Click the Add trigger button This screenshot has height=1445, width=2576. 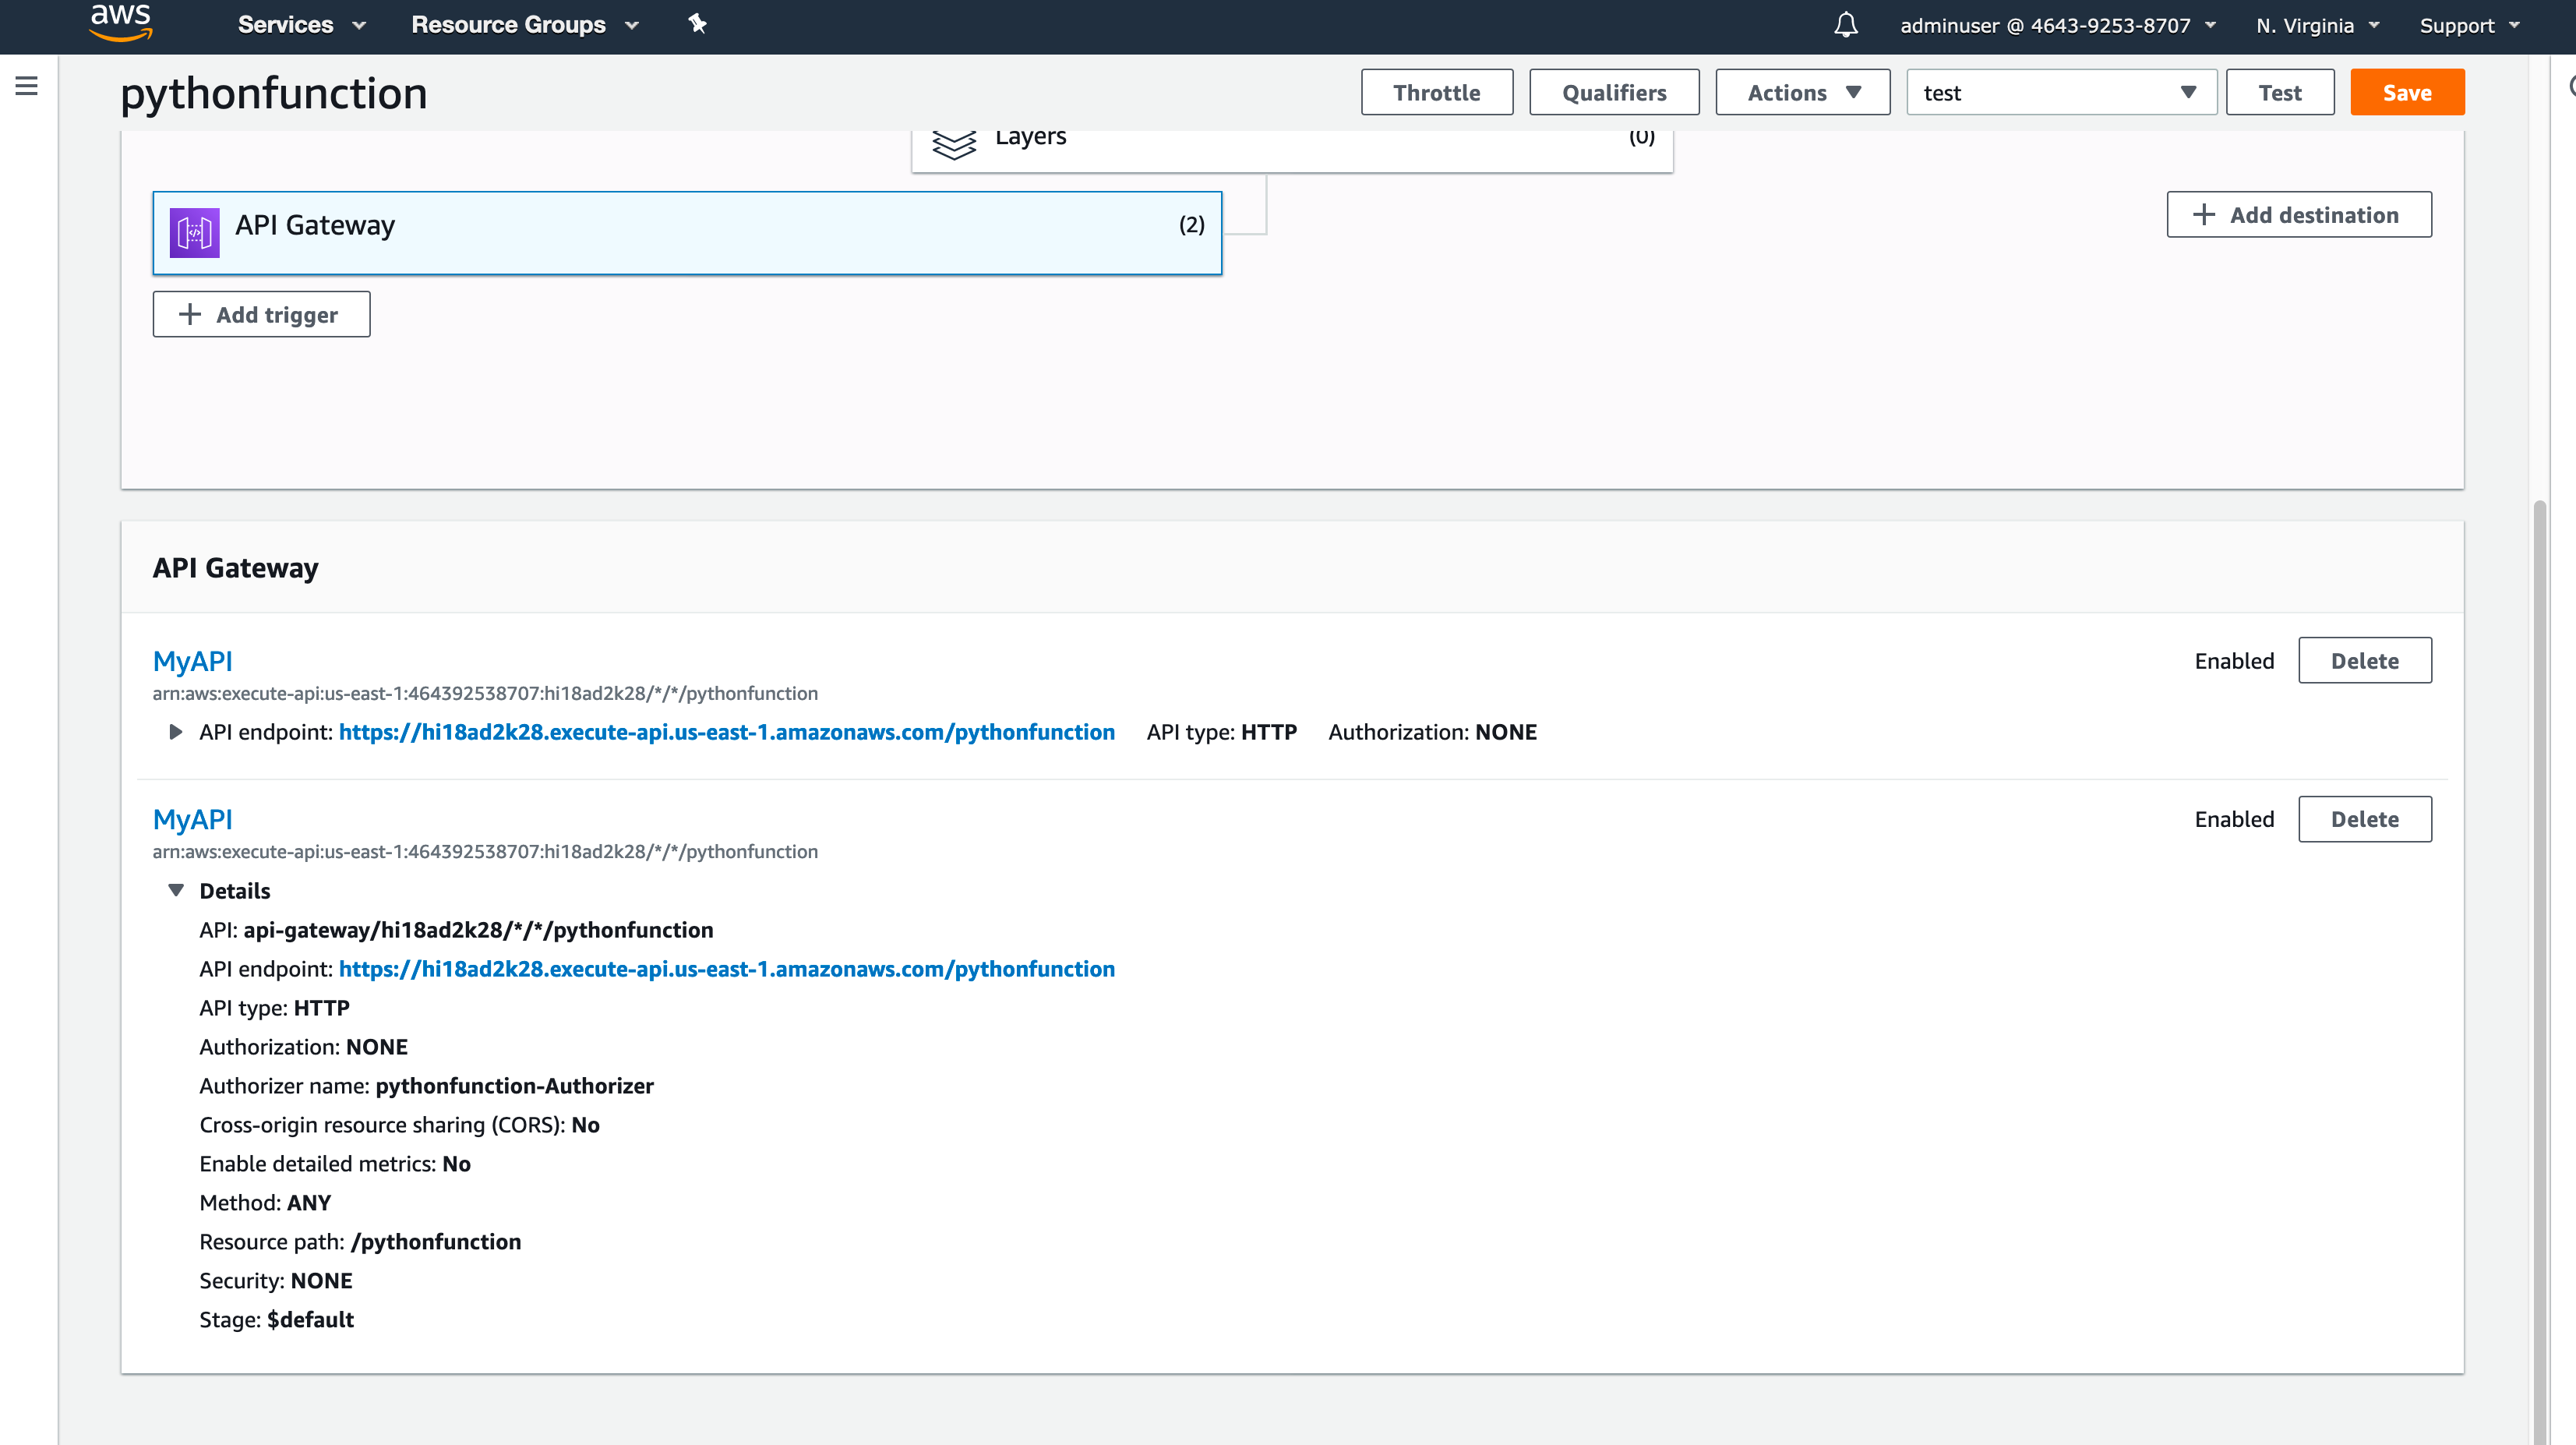click(x=261, y=314)
